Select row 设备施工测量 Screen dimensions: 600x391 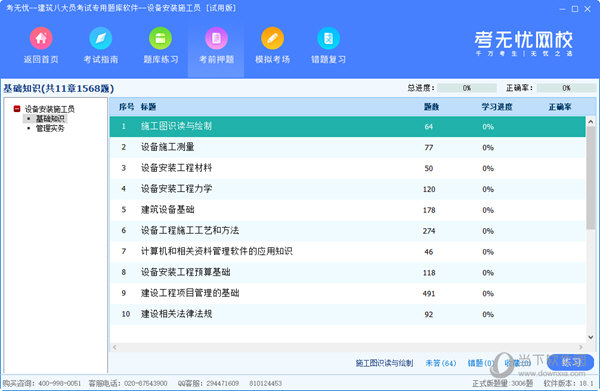coord(347,147)
